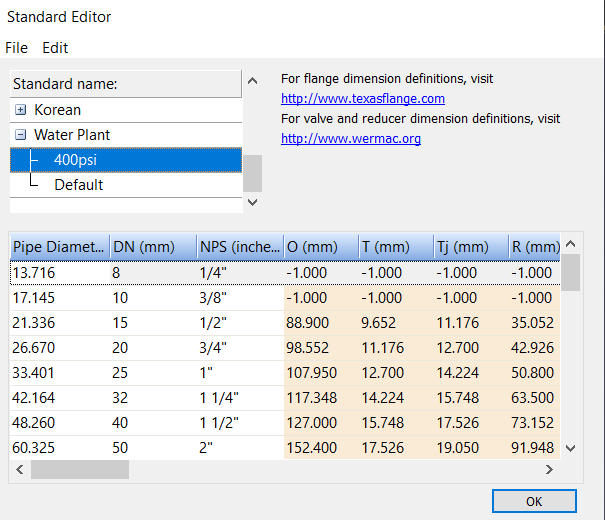Click the standards list scroll-down arrow
Screen dimensions: 605x520
pos(252,202)
